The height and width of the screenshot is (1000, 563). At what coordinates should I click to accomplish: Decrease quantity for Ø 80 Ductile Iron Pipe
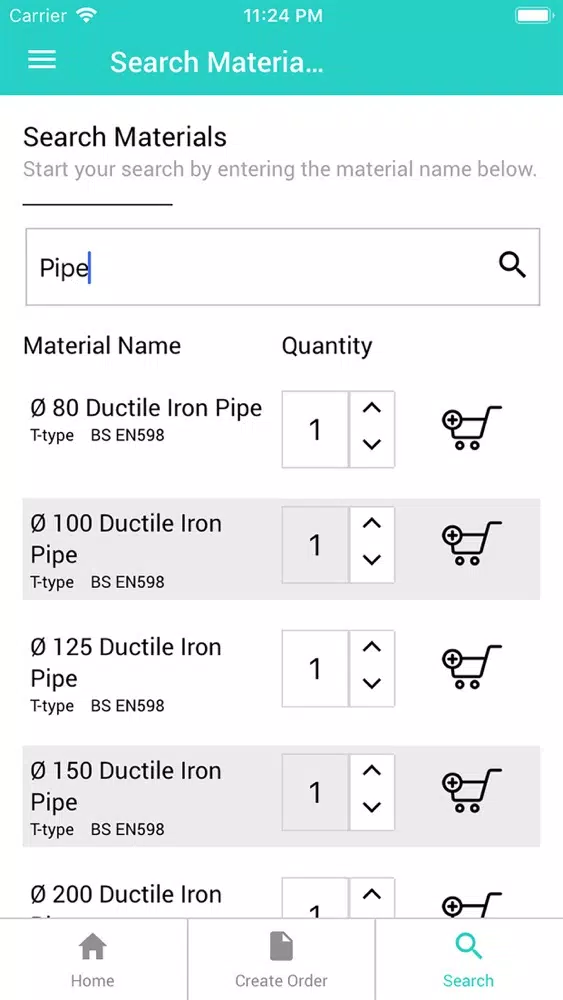pyautogui.click(x=372, y=446)
